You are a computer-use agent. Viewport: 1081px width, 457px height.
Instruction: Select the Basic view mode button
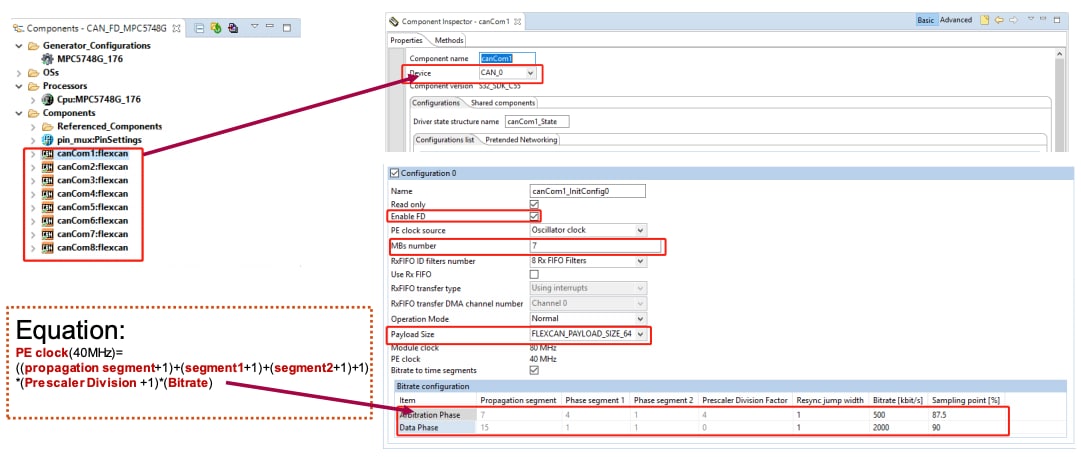tap(925, 20)
